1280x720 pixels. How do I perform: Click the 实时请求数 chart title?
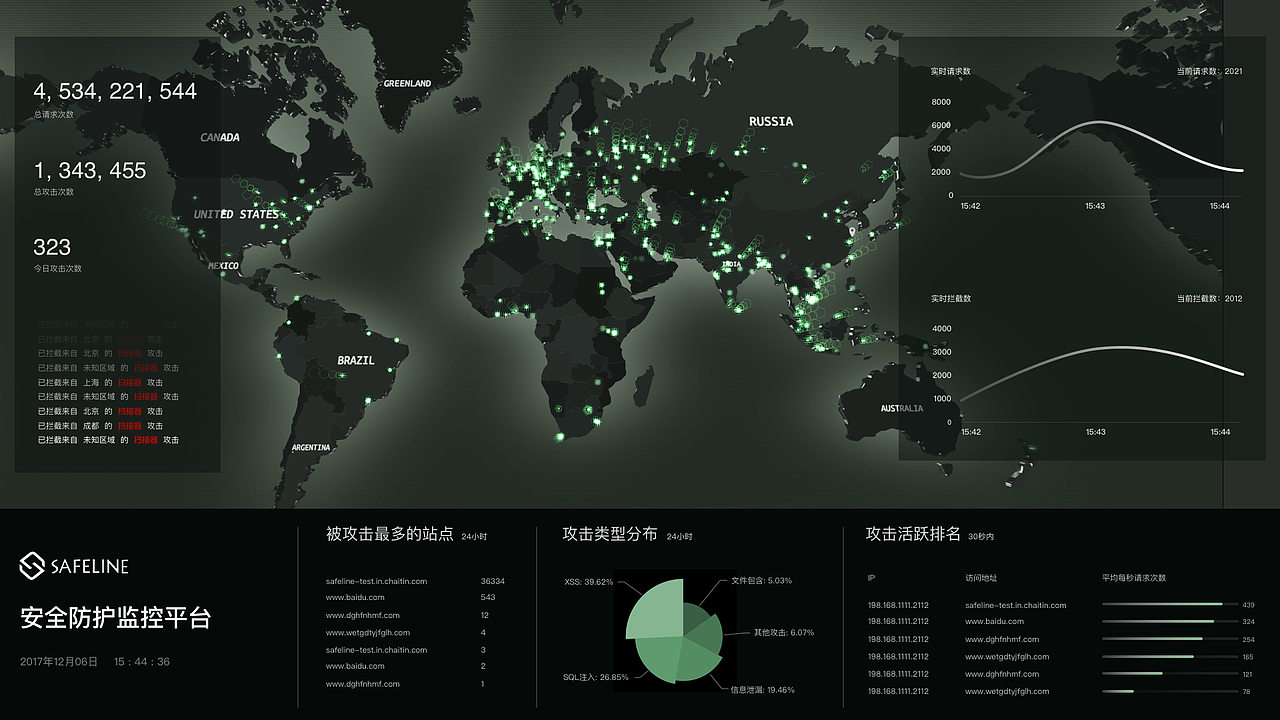pos(950,71)
